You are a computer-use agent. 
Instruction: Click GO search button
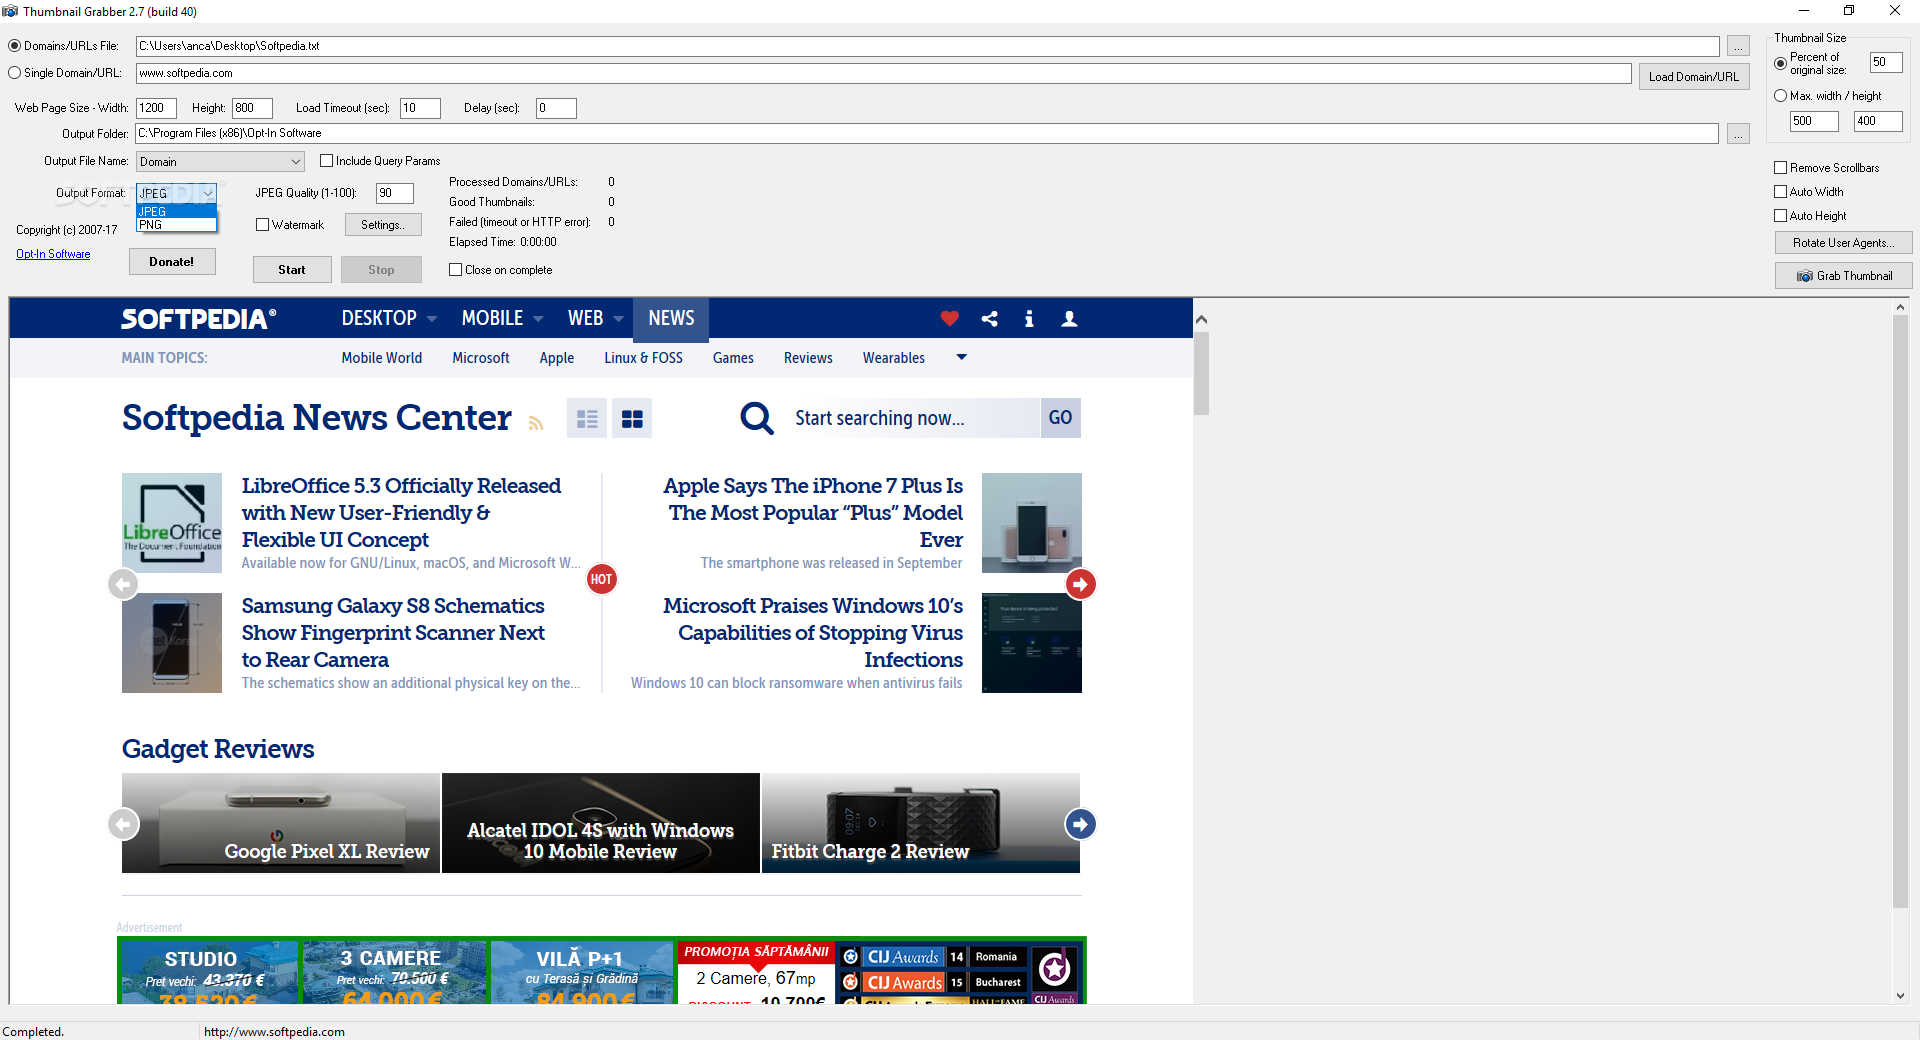pos(1060,418)
